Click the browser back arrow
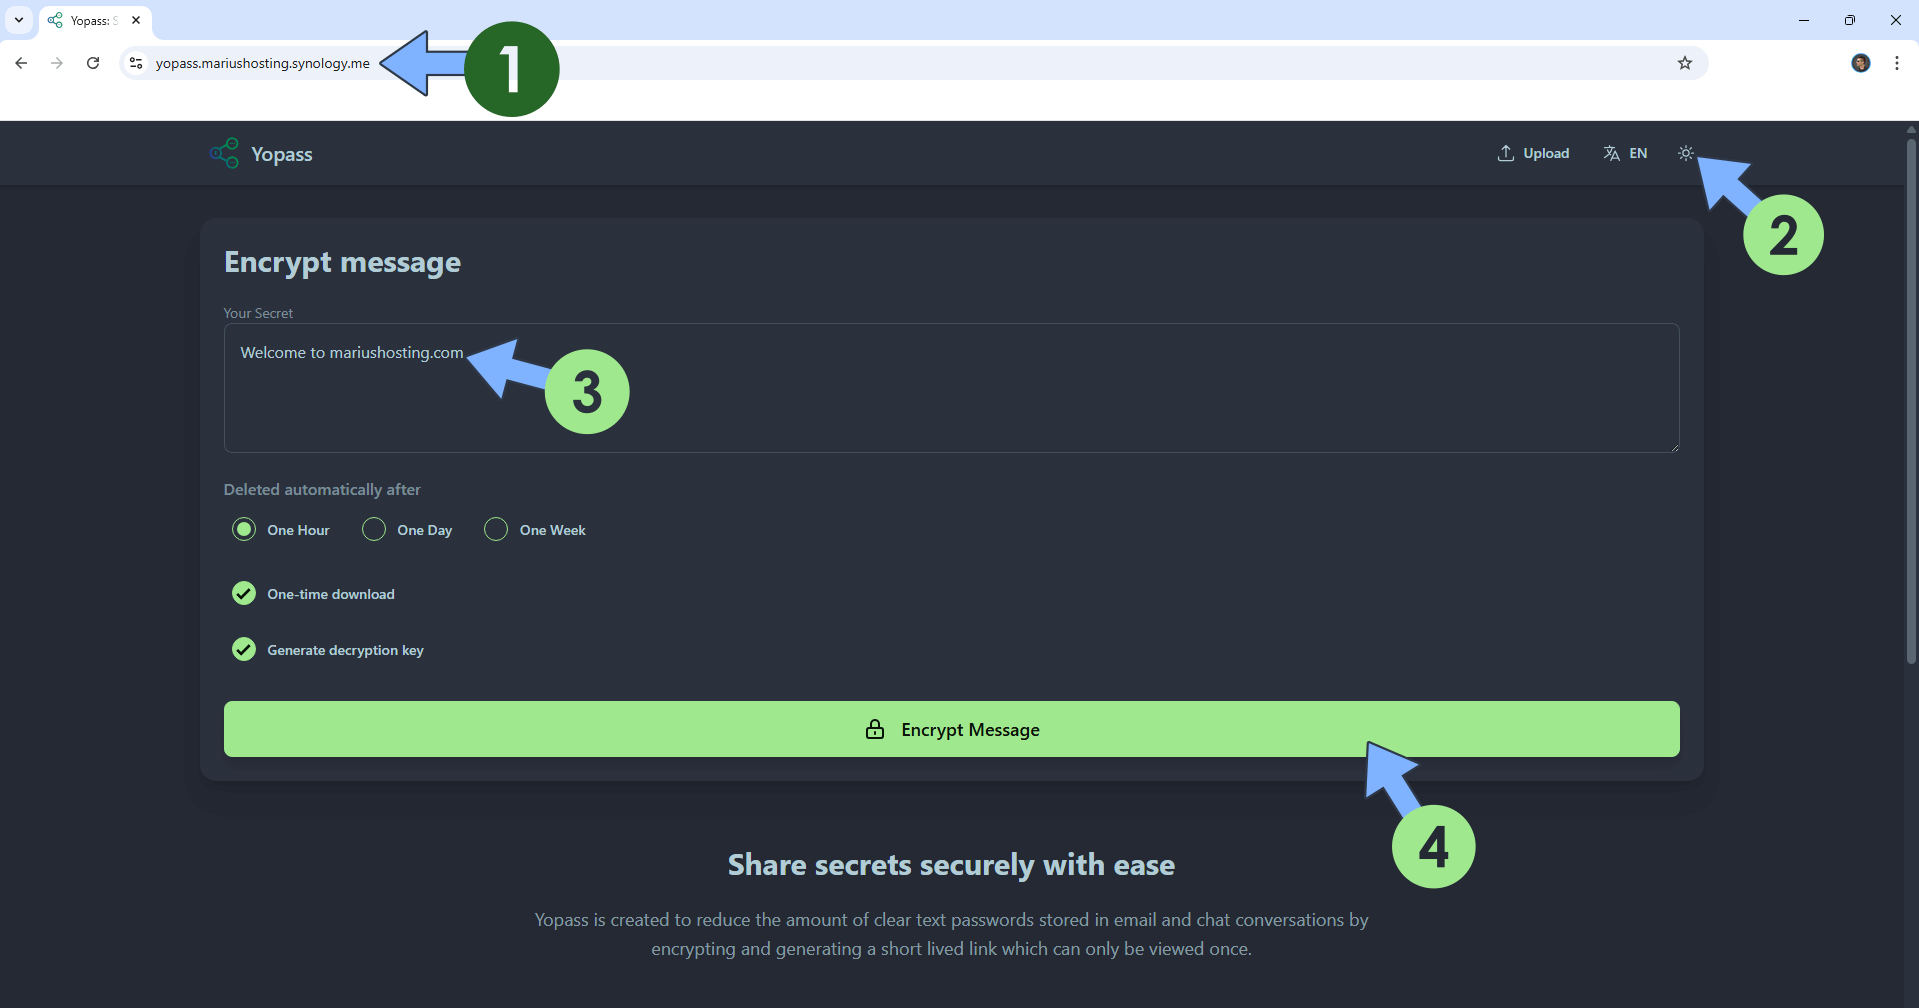This screenshot has width=1919, height=1008. (21, 62)
